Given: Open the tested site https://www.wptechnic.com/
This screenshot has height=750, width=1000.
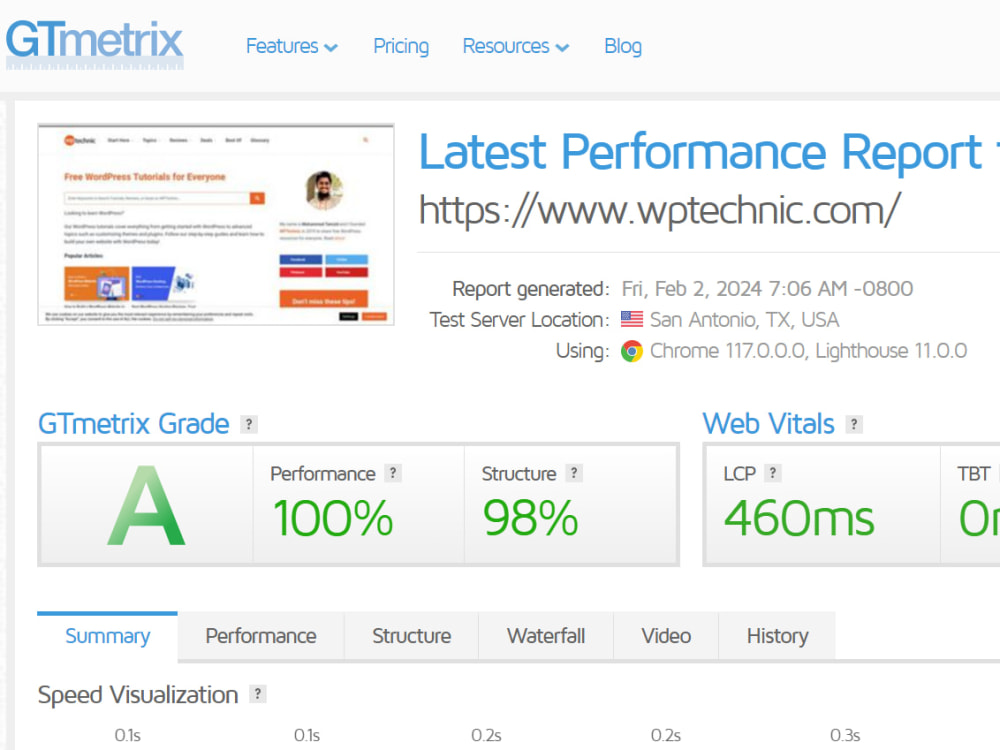Looking at the screenshot, I should pos(659,210).
